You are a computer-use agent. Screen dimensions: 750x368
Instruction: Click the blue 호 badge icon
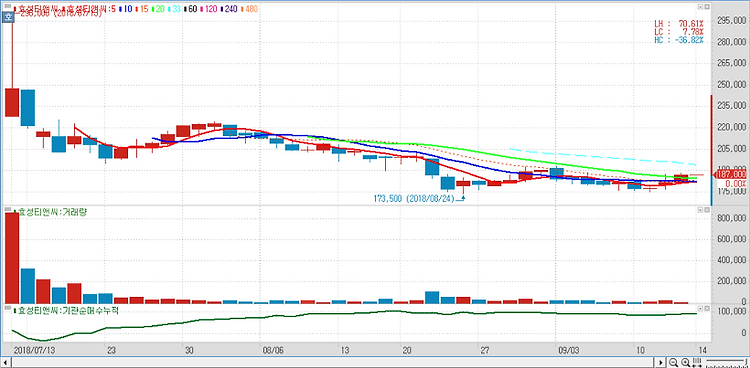(7, 17)
